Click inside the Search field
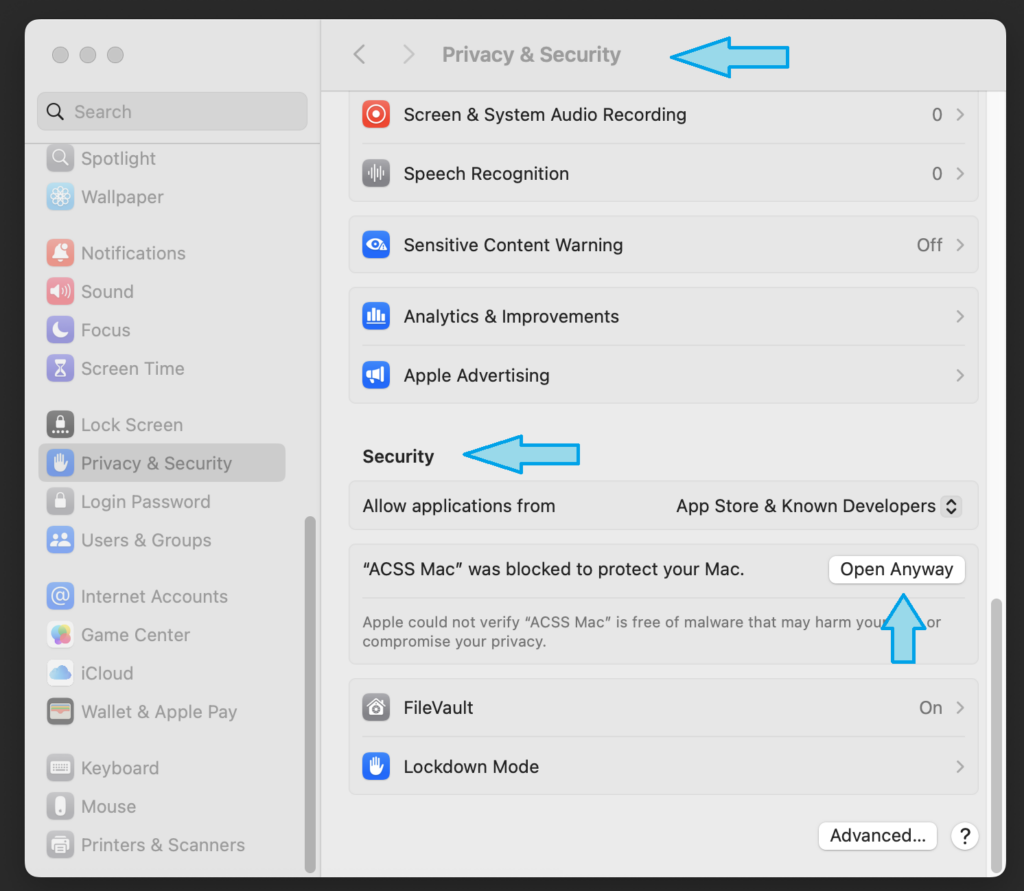The width and height of the screenshot is (1024, 891). point(172,112)
